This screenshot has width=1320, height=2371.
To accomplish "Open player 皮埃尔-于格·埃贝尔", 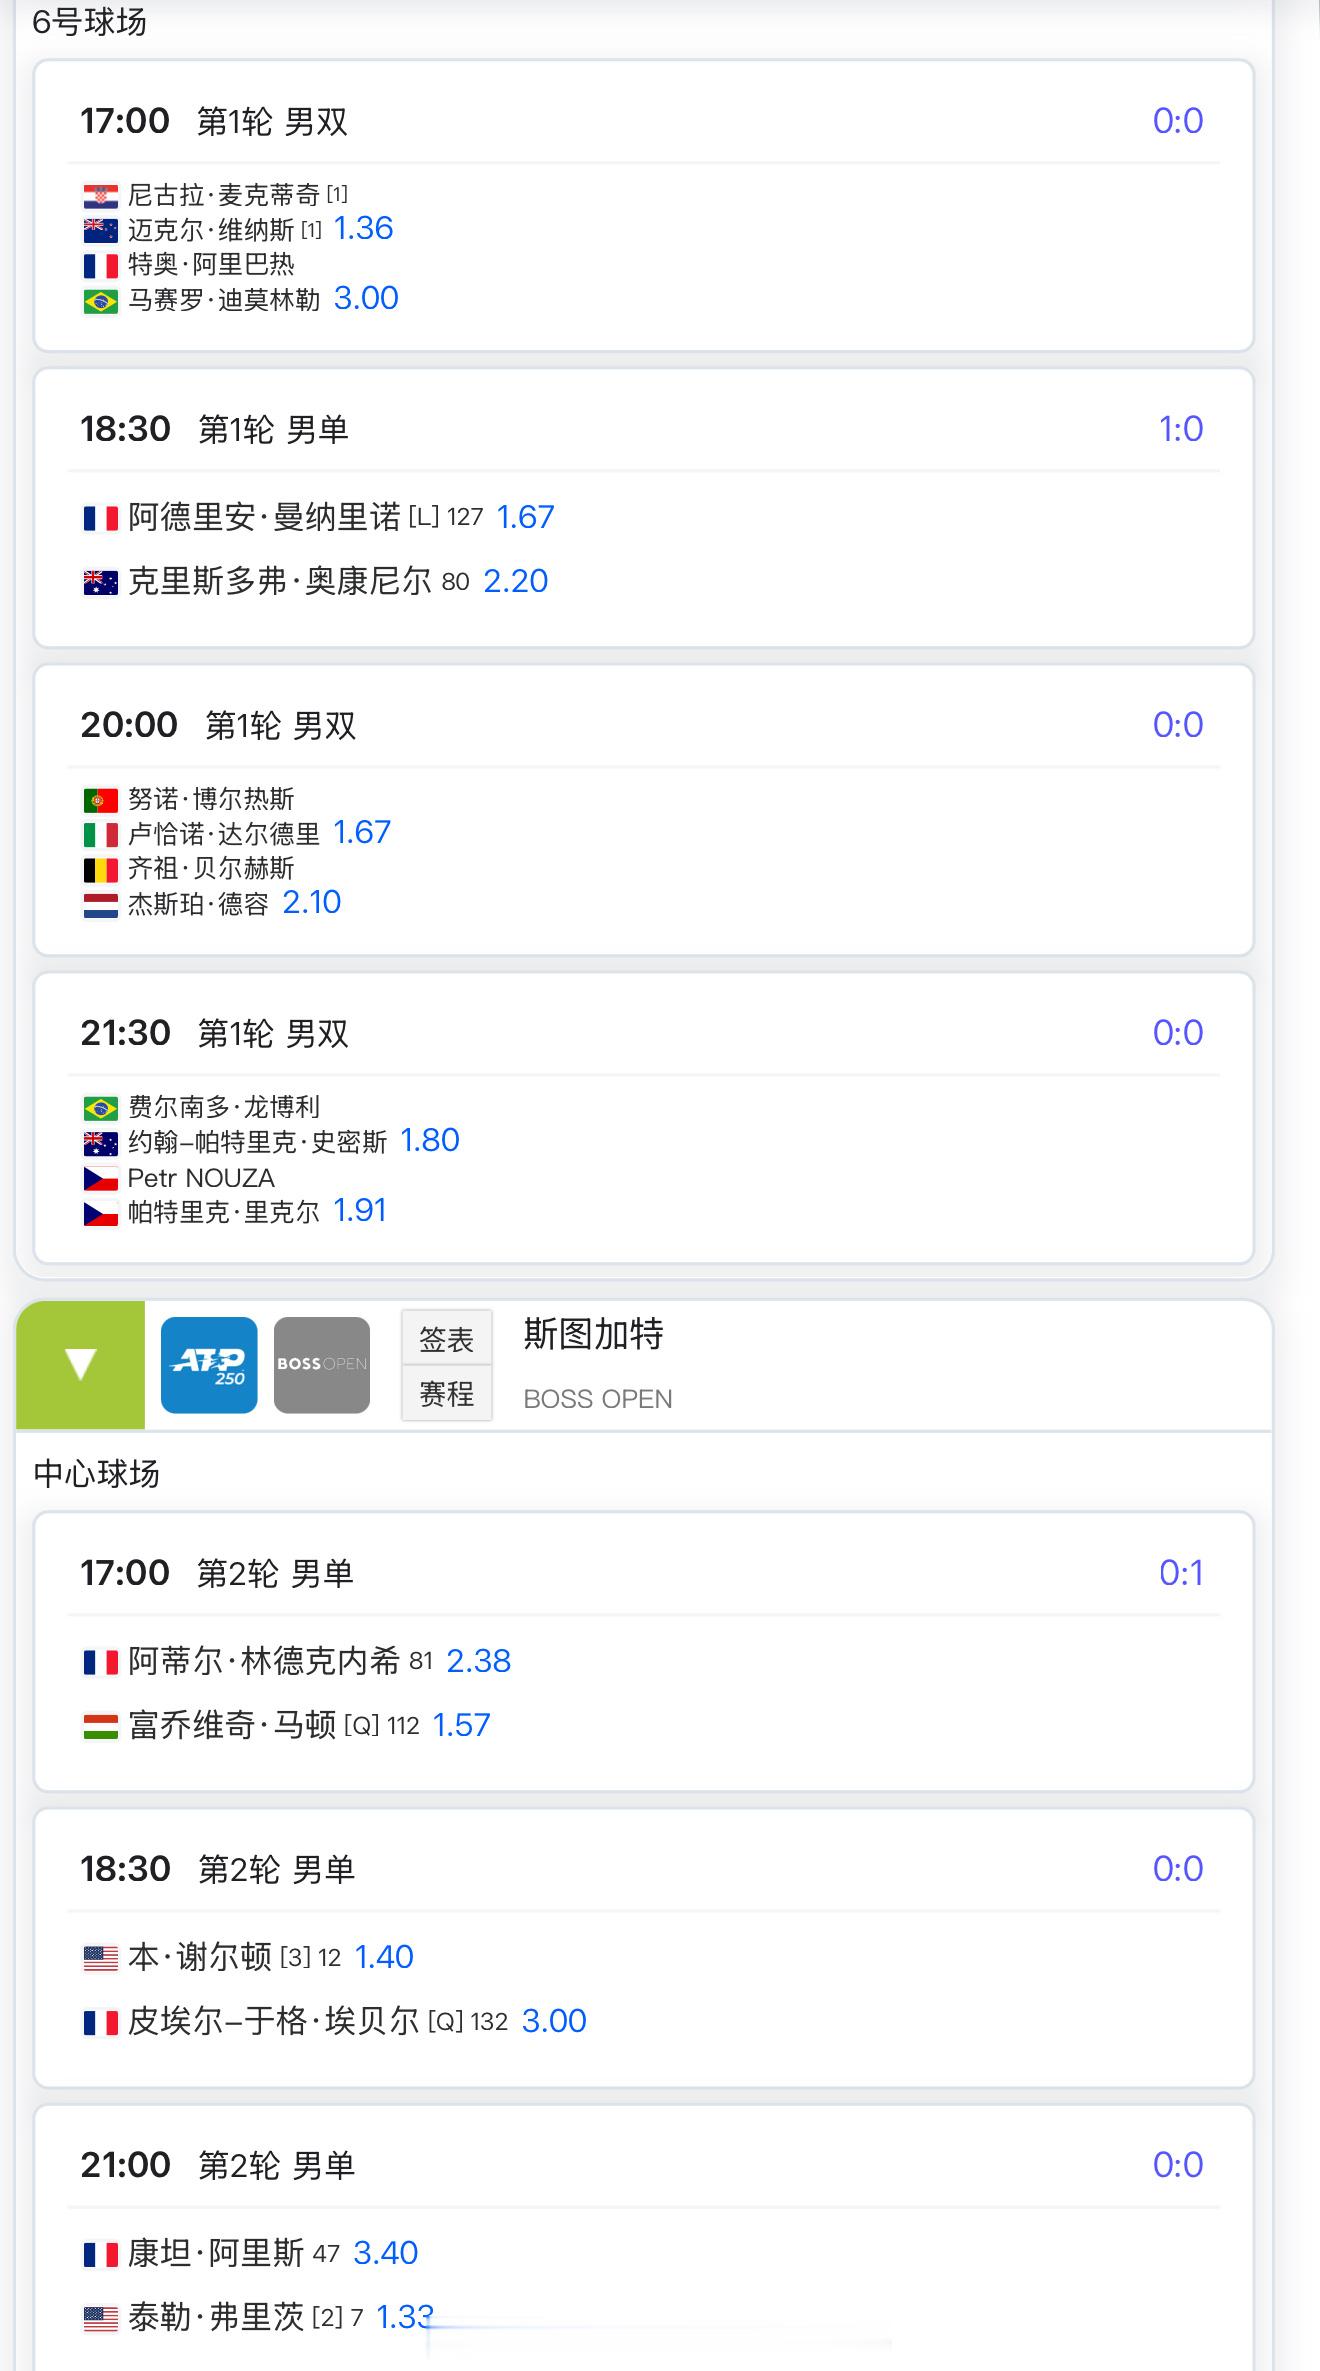I will [273, 2021].
